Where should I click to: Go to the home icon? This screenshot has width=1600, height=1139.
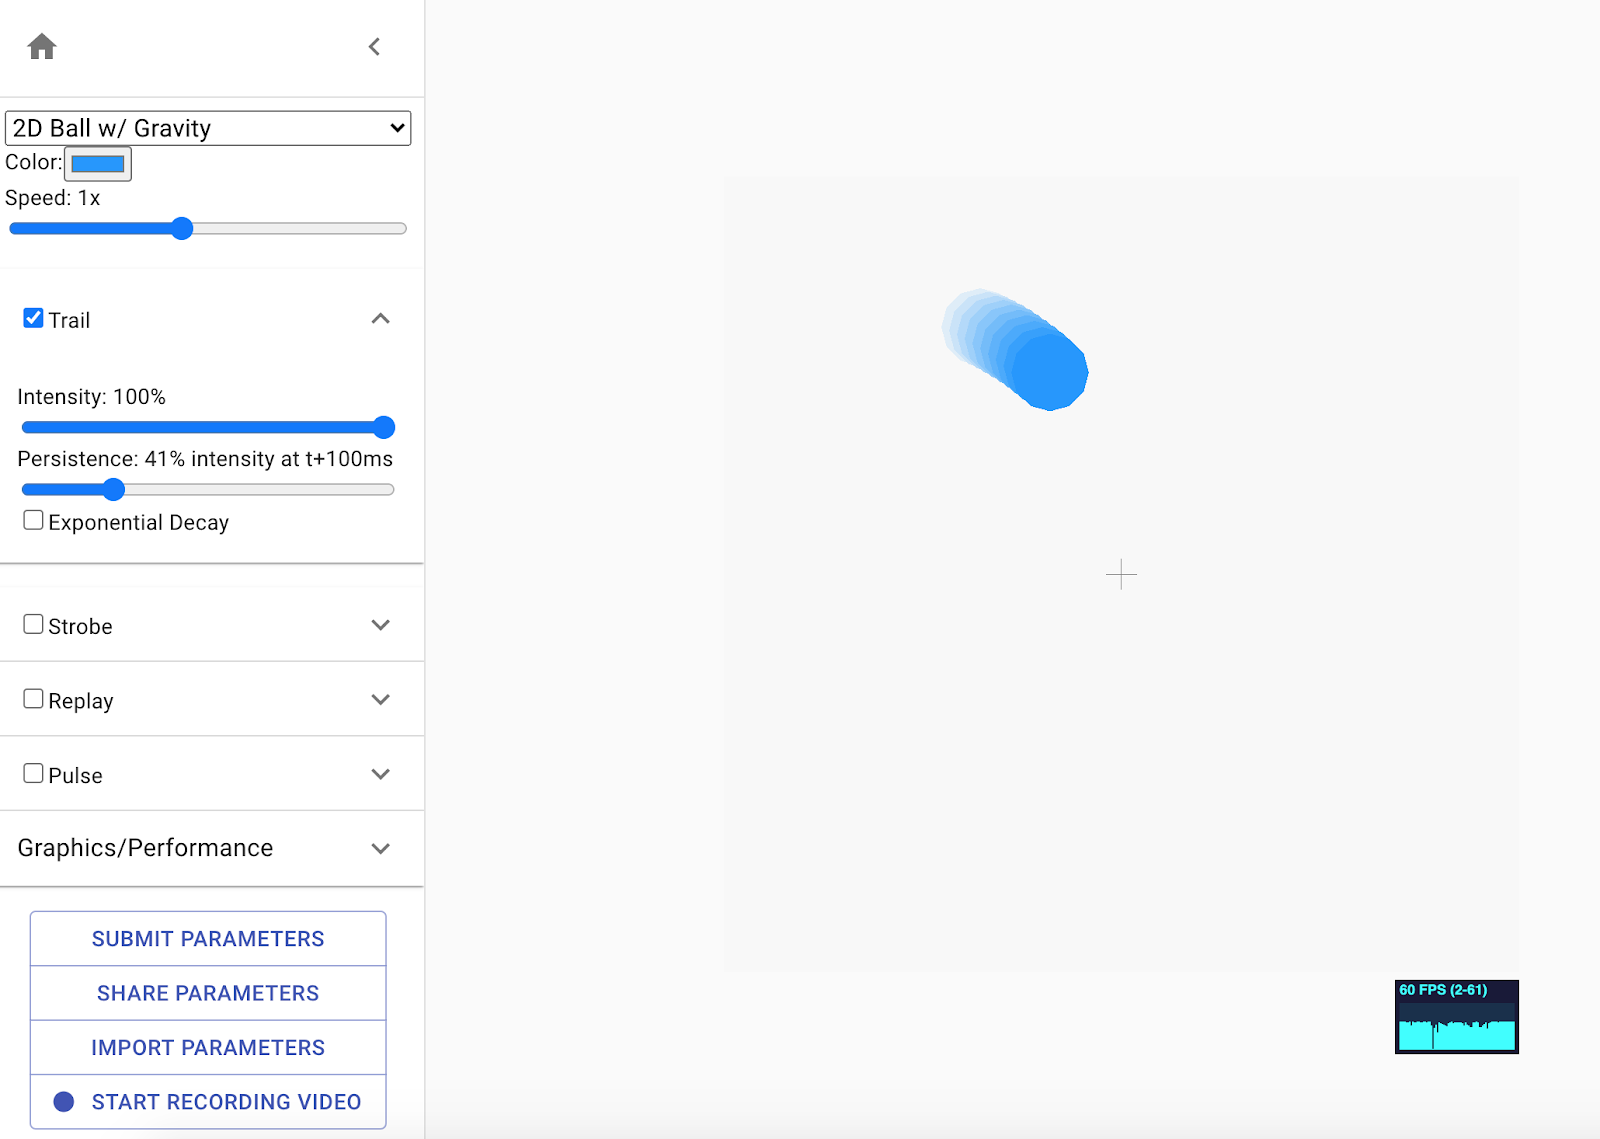click(x=42, y=47)
